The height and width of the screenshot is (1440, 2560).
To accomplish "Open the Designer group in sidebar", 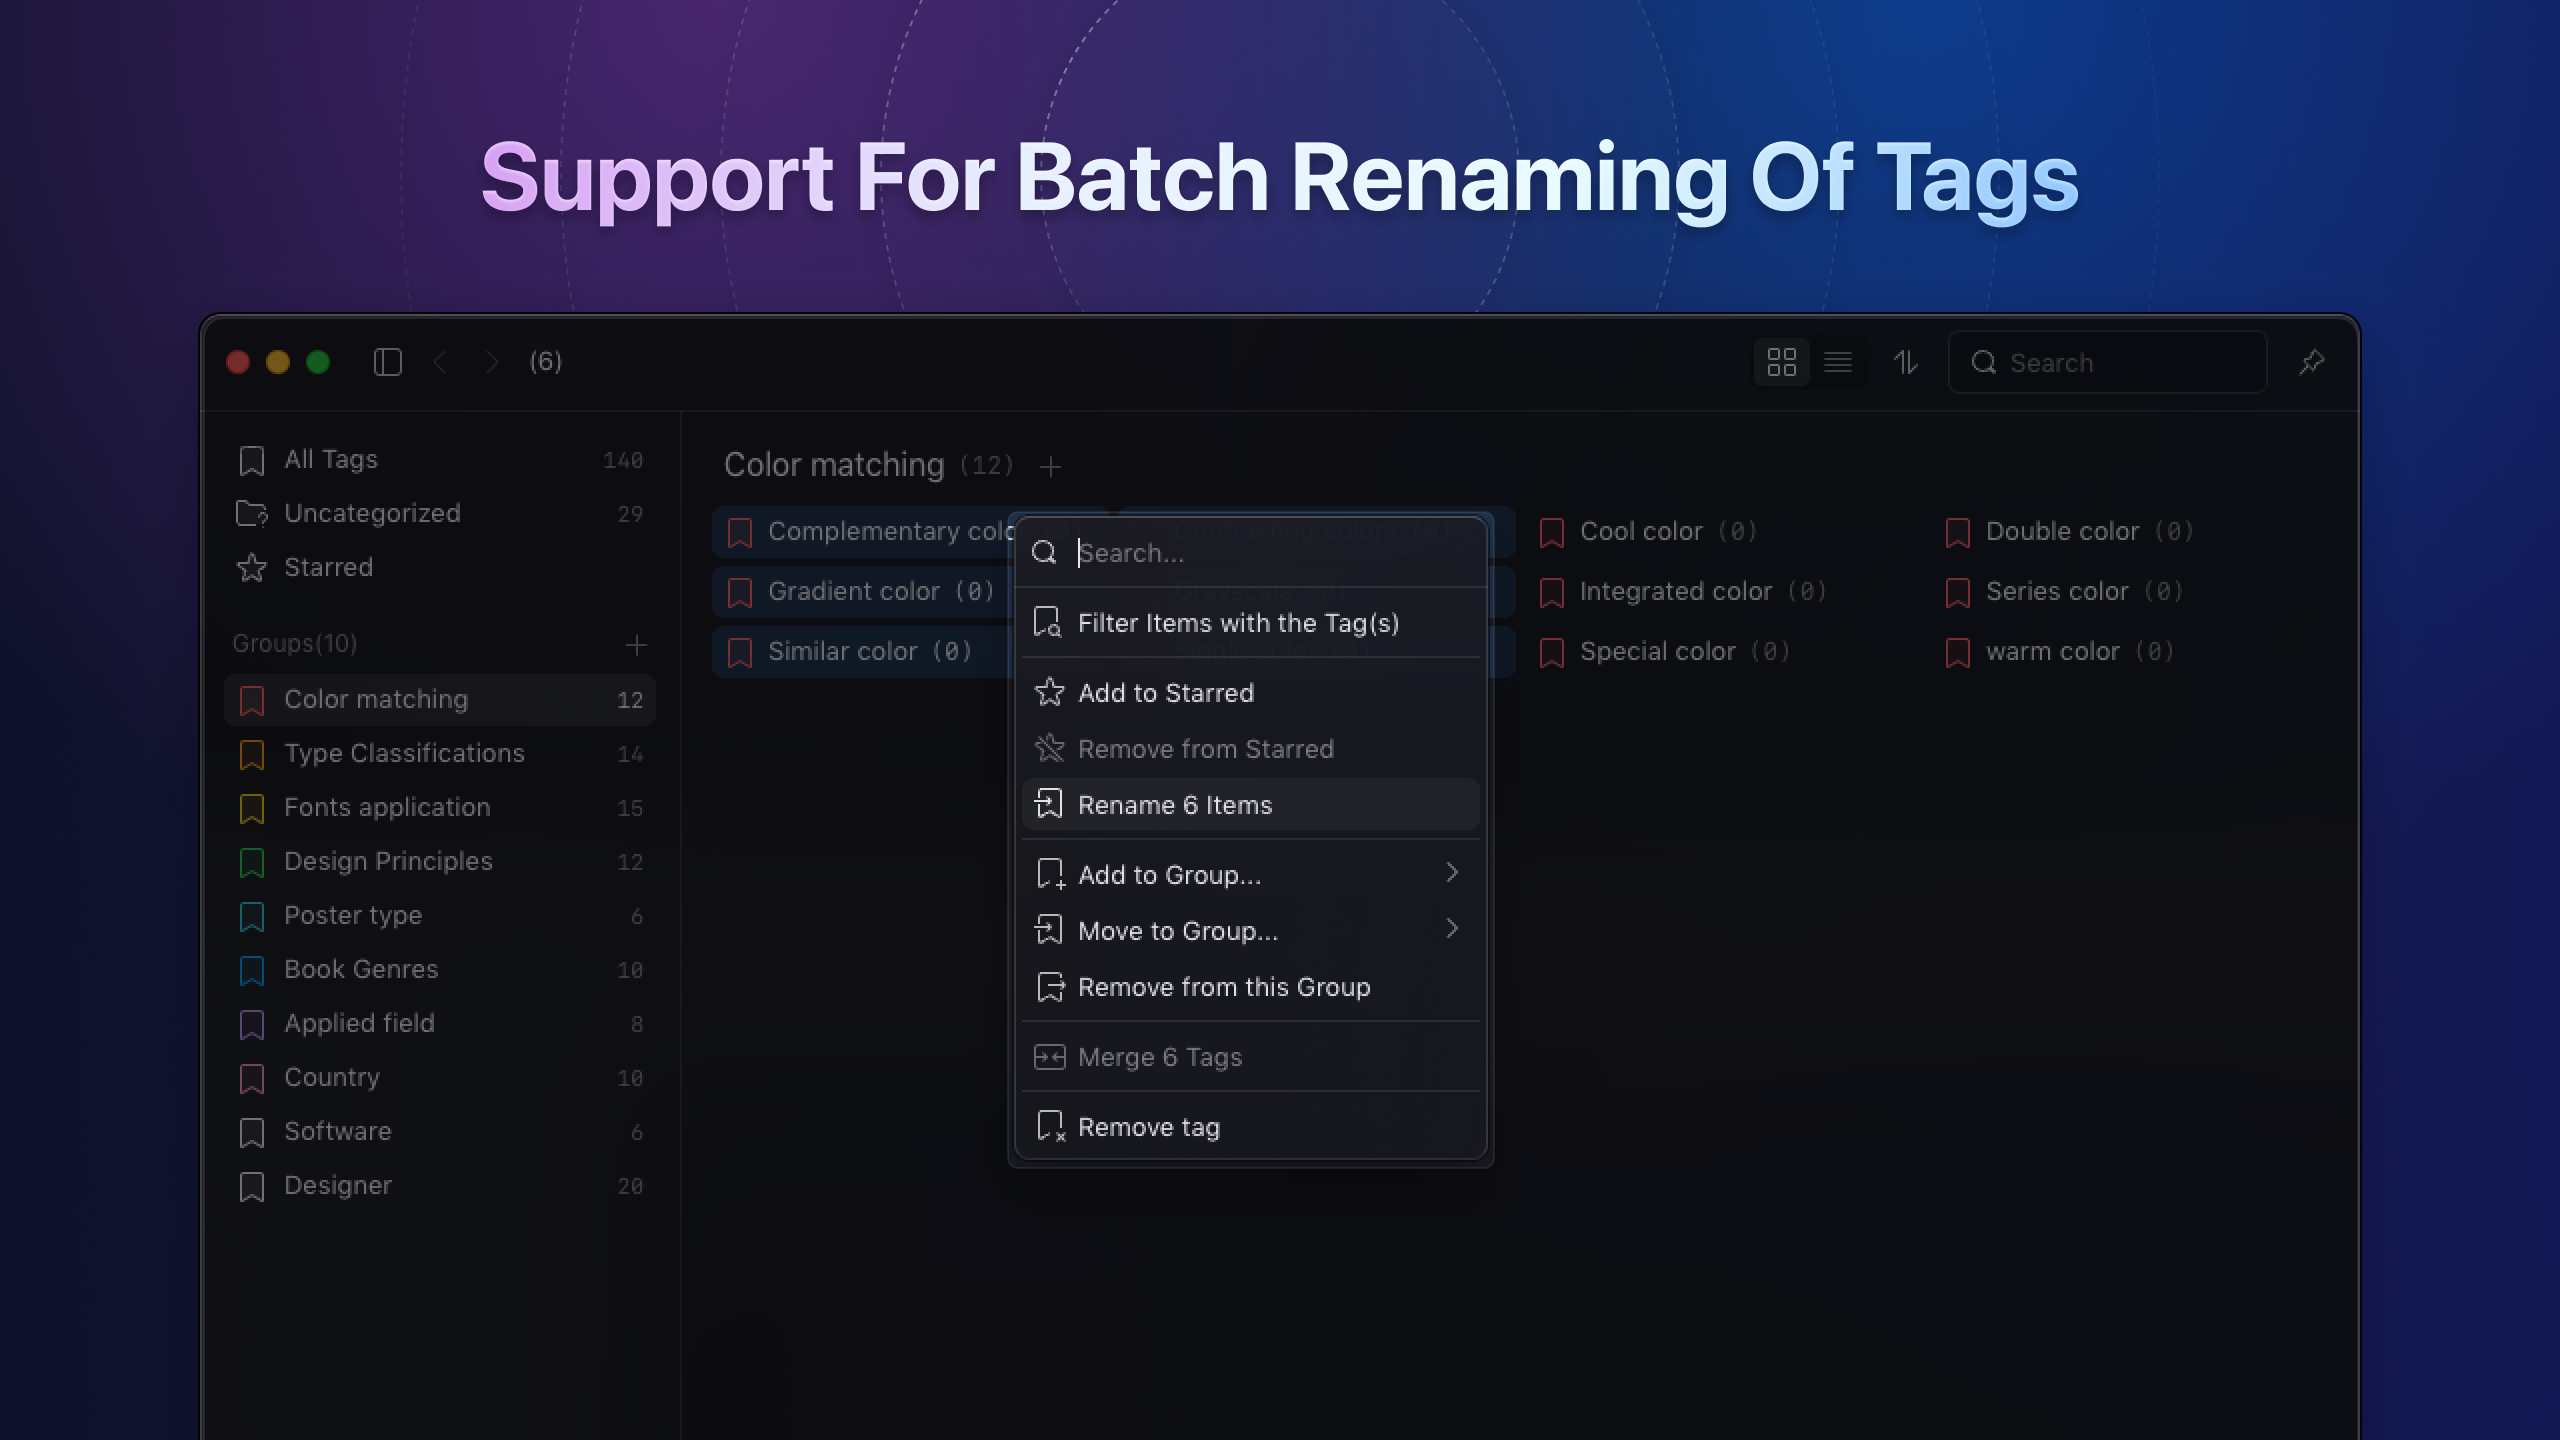I will tap(338, 1185).
